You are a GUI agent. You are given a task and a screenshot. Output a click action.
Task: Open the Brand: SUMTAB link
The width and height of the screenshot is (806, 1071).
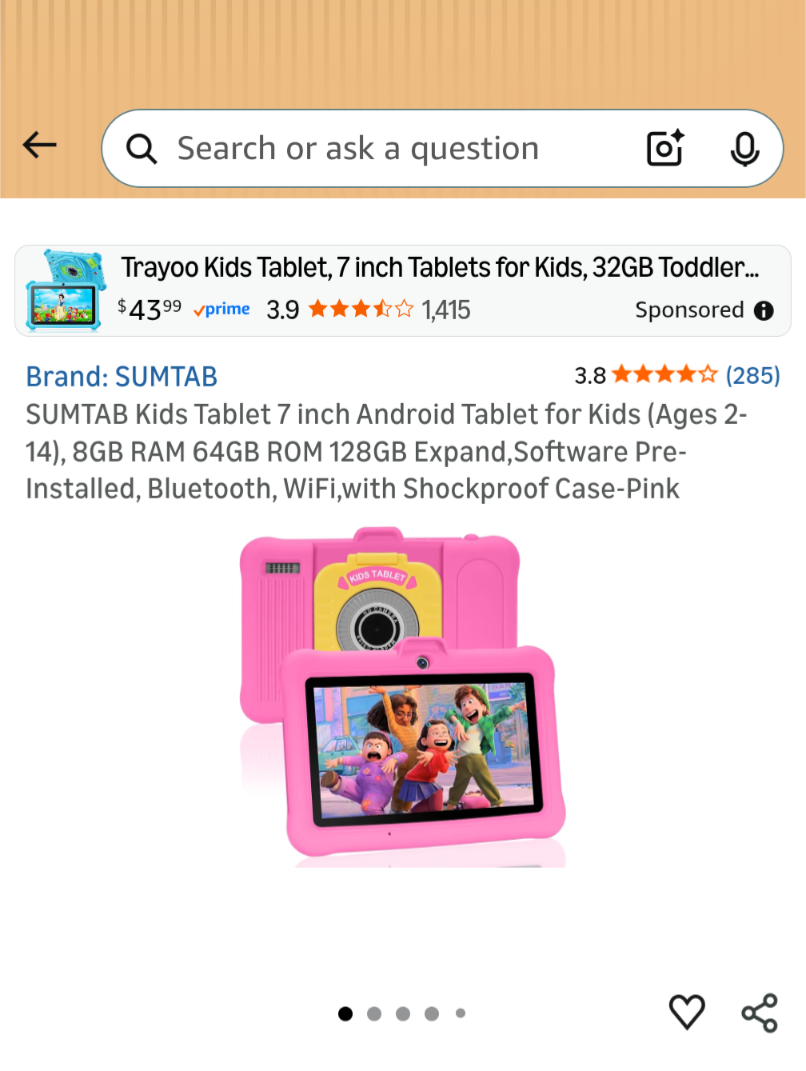pyautogui.click(x=122, y=376)
